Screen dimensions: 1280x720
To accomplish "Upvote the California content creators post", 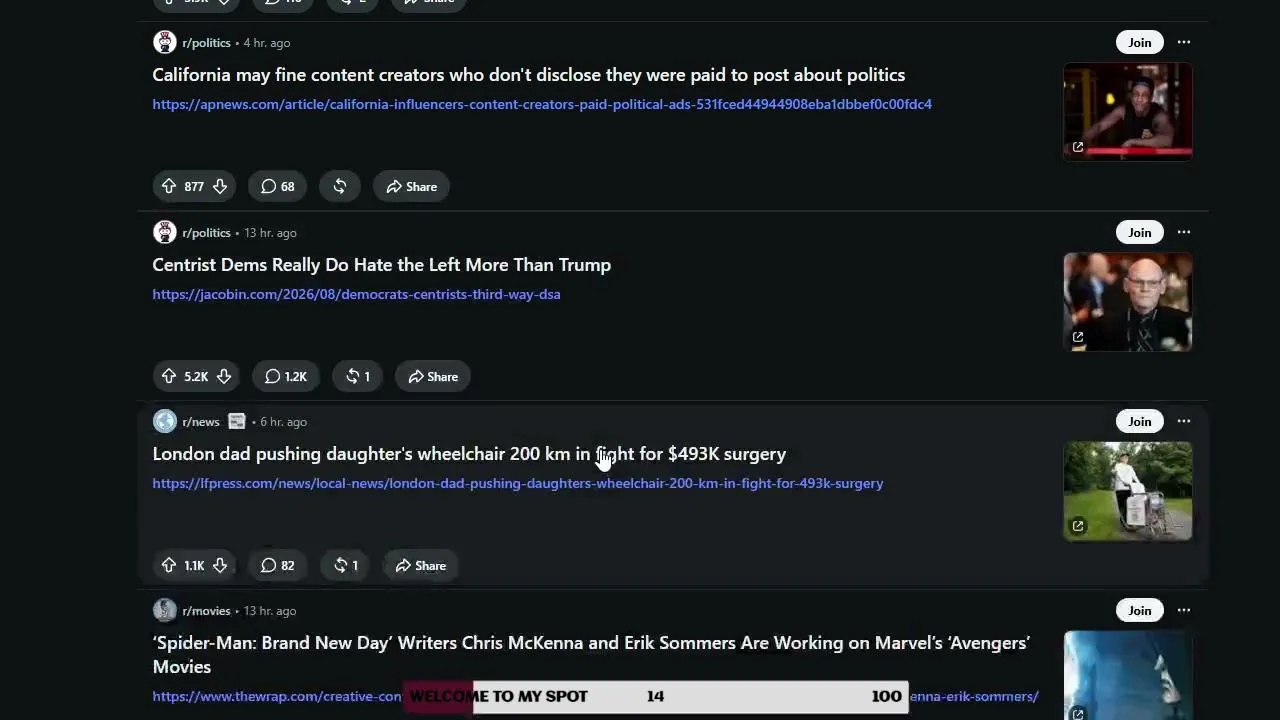I will click(169, 186).
